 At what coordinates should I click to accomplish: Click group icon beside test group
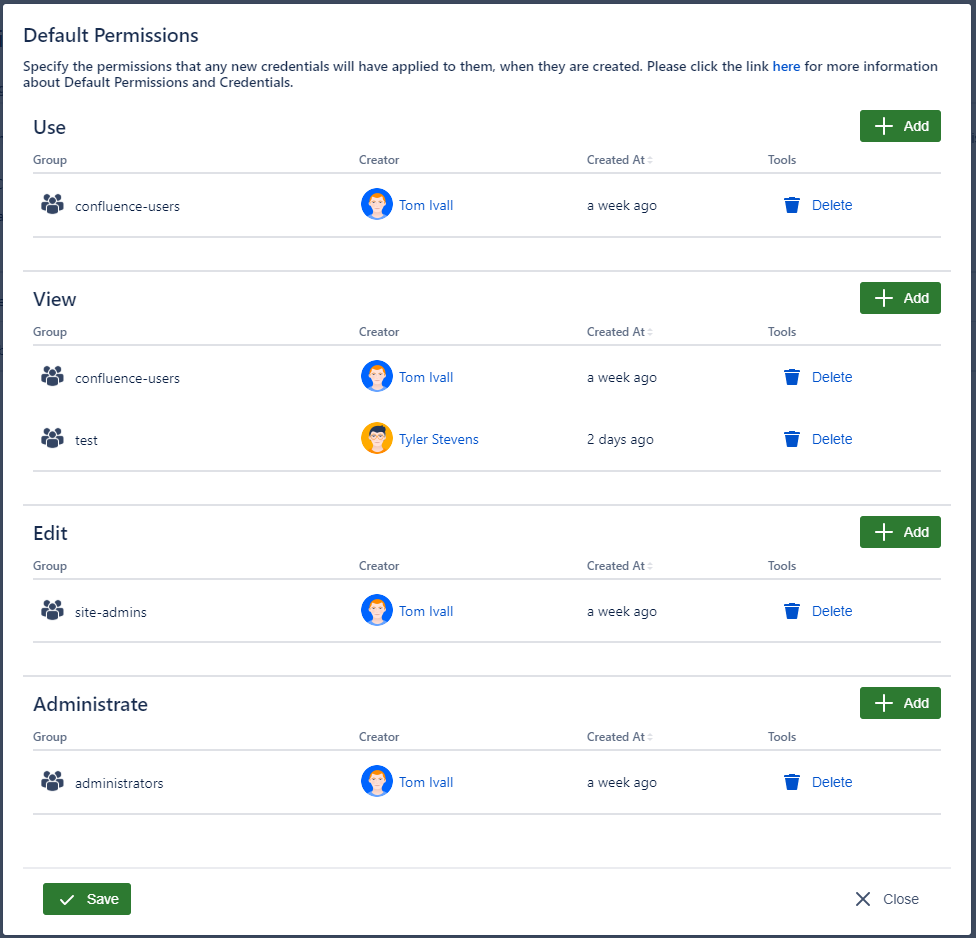coord(52,439)
